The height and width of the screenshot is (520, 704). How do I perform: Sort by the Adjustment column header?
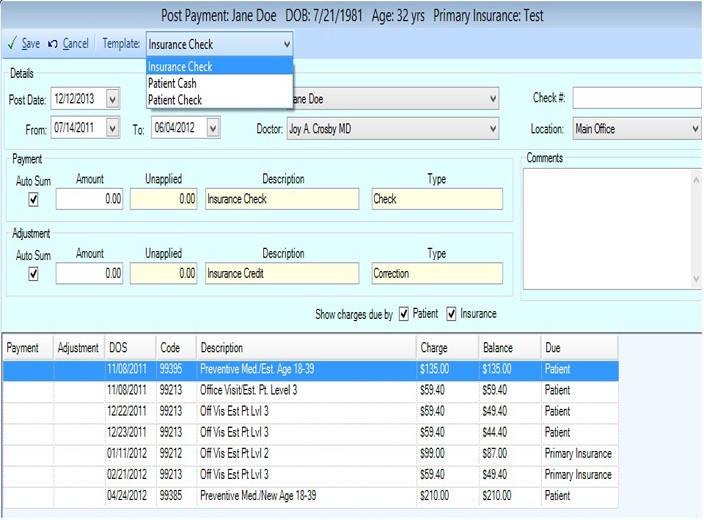point(79,348)
